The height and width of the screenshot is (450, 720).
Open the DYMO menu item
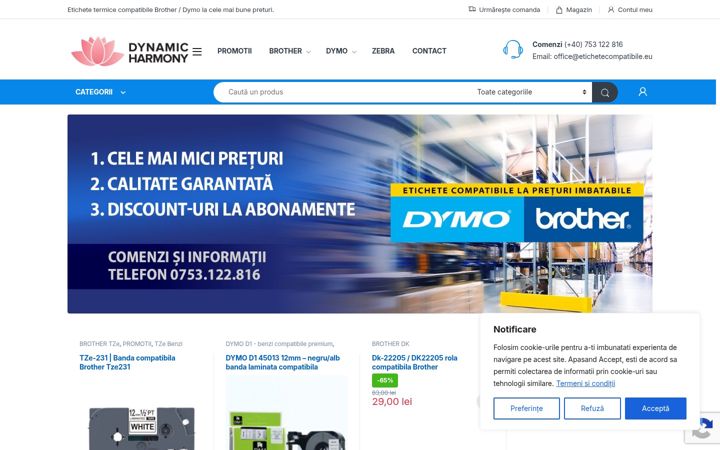(337, 51)
